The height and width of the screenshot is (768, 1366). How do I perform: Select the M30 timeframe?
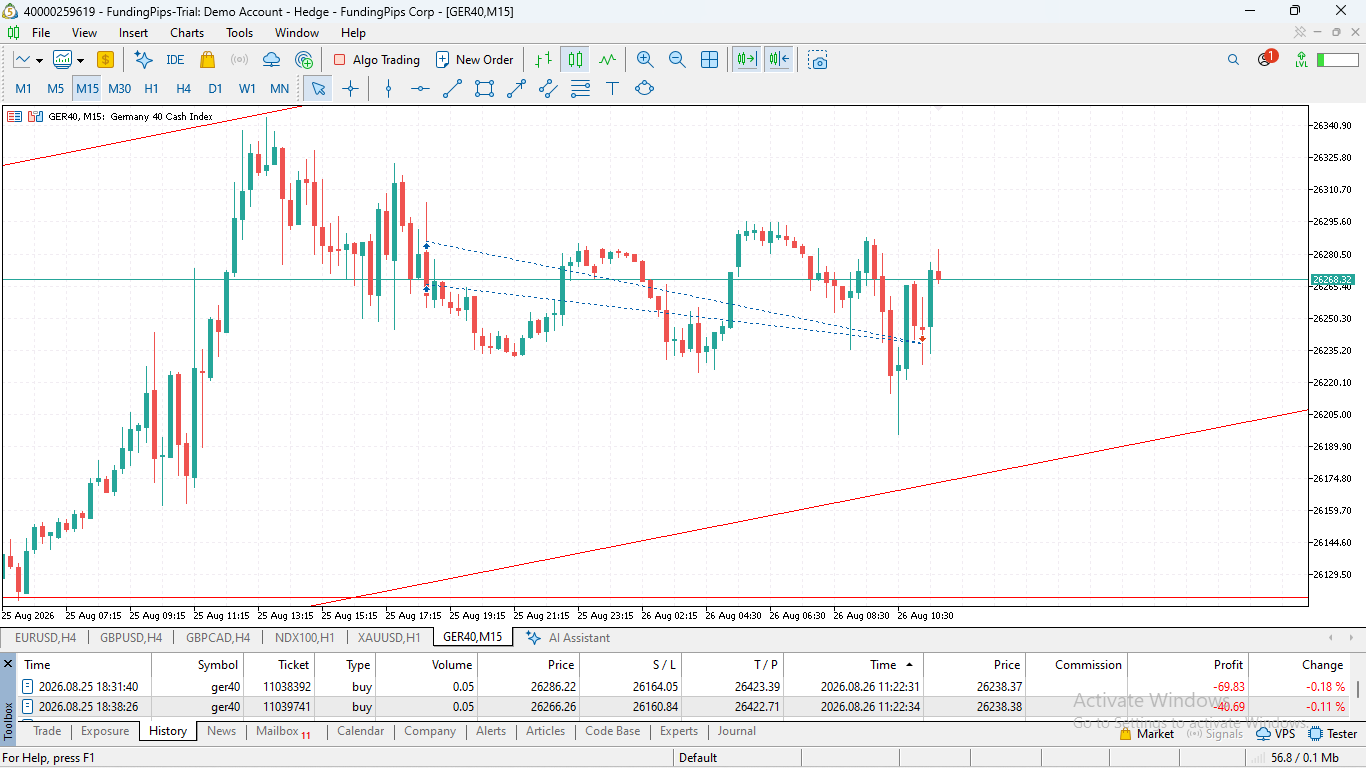(x=119, y=88)
